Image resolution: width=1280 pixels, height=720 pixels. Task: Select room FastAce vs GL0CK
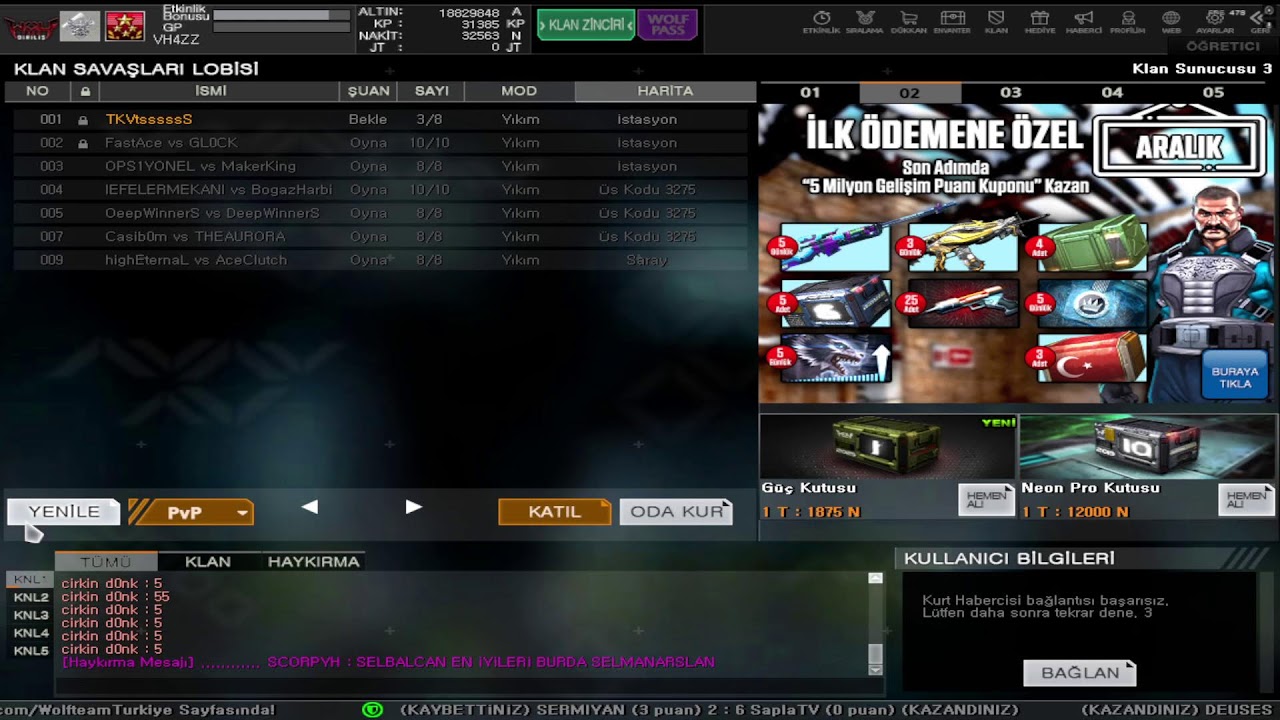point(380,143)
